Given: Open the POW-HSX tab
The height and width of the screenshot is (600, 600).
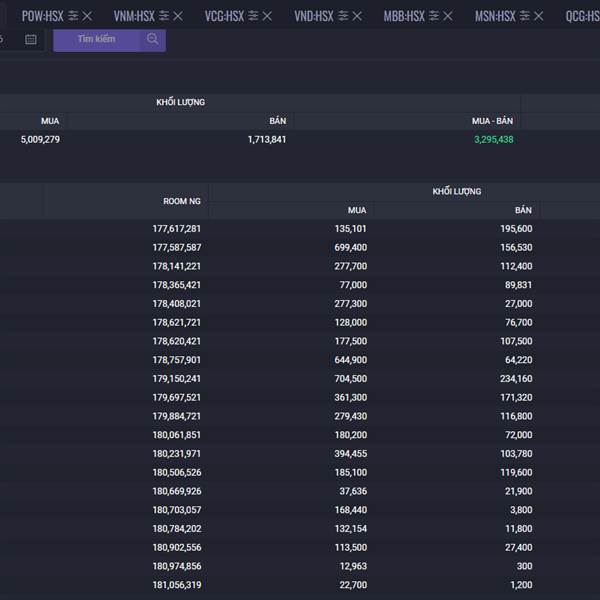Looking at the screenshot, I should pos(42,16).
